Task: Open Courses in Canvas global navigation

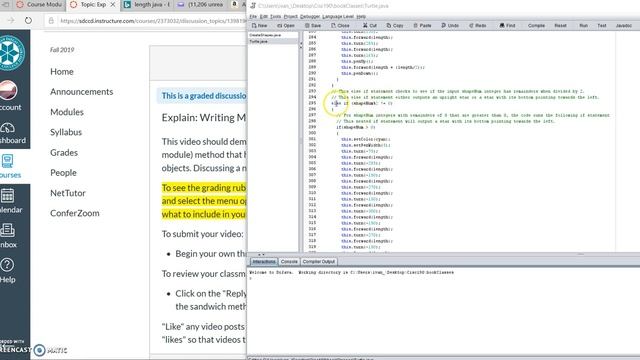Action: point(10,166)
